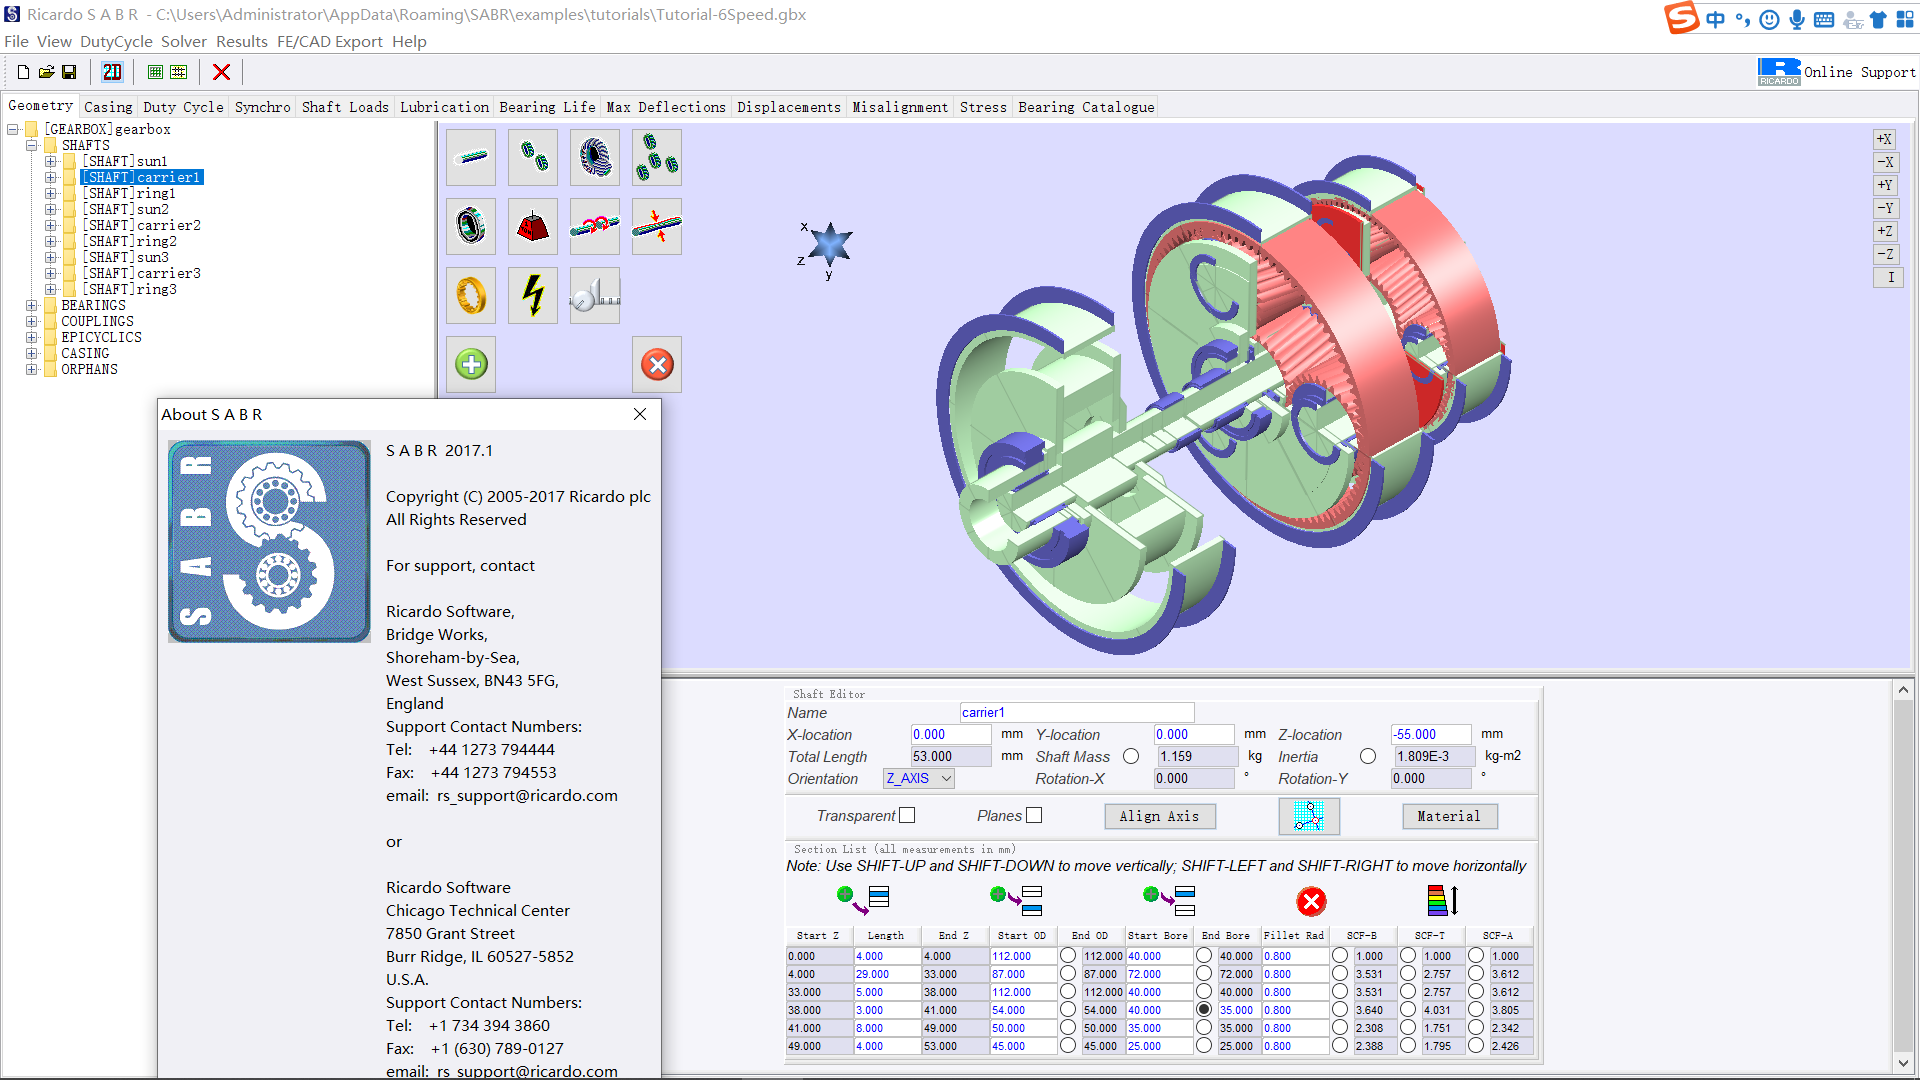Toggle the Transparent checkbox

[x=907, y=815]
